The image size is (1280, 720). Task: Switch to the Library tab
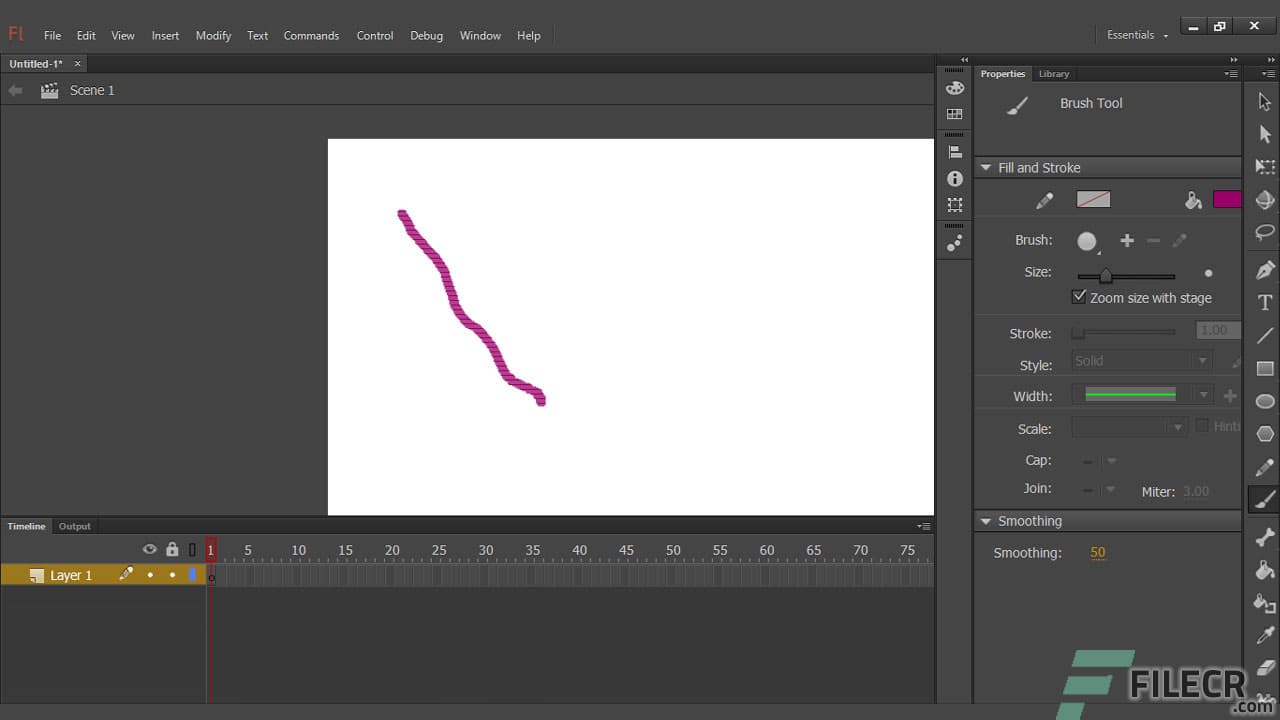(1054, 73)
